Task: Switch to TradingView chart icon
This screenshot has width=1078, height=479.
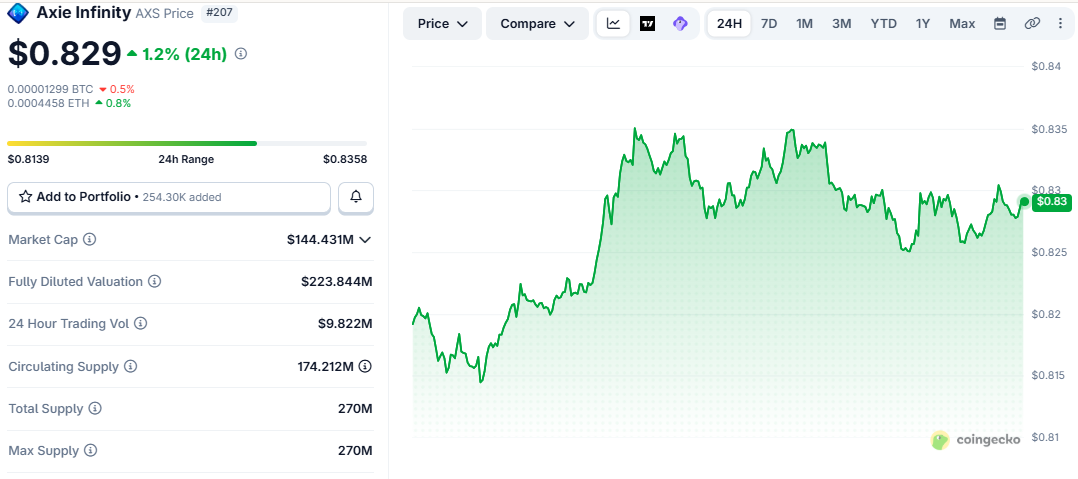Action: (647, 23)
